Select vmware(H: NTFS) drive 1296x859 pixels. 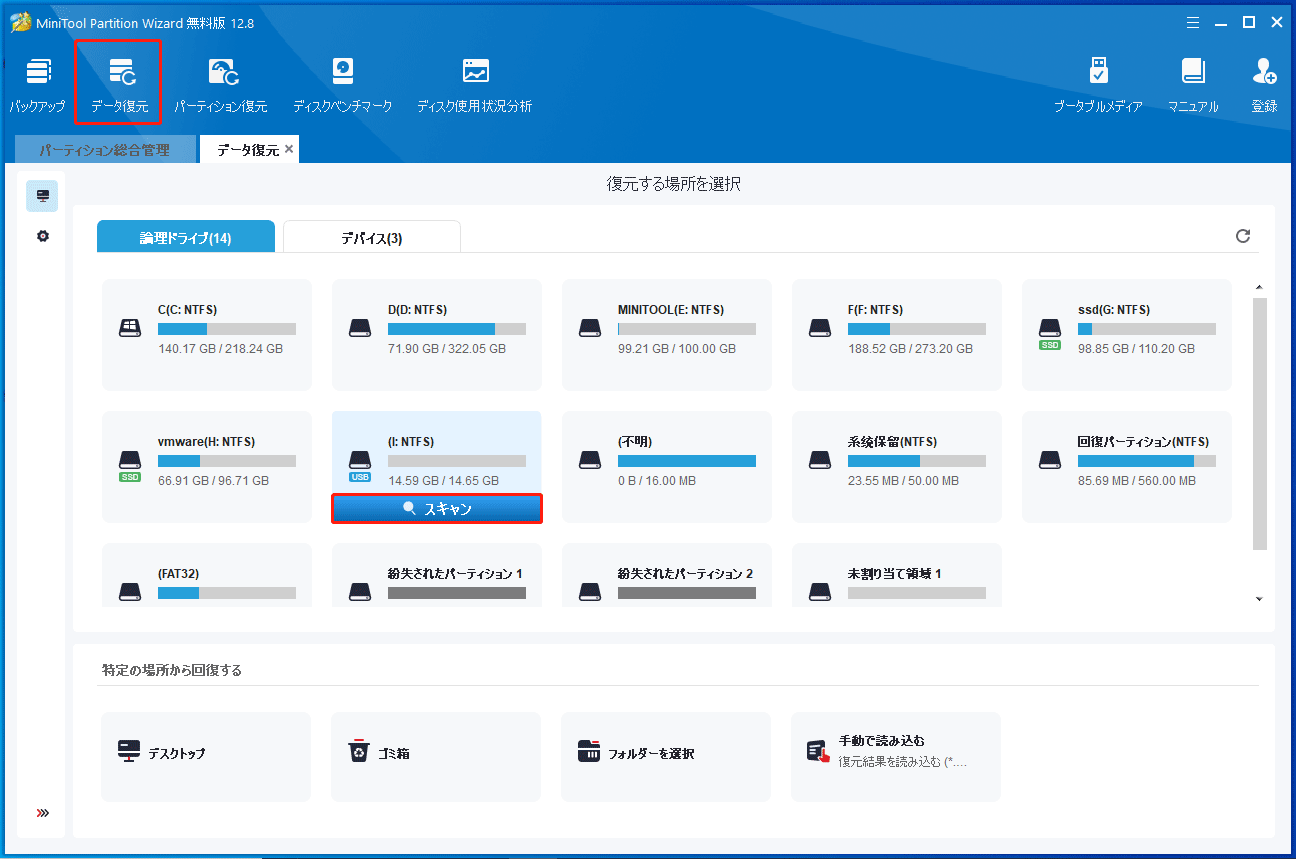tap(207, 466)
